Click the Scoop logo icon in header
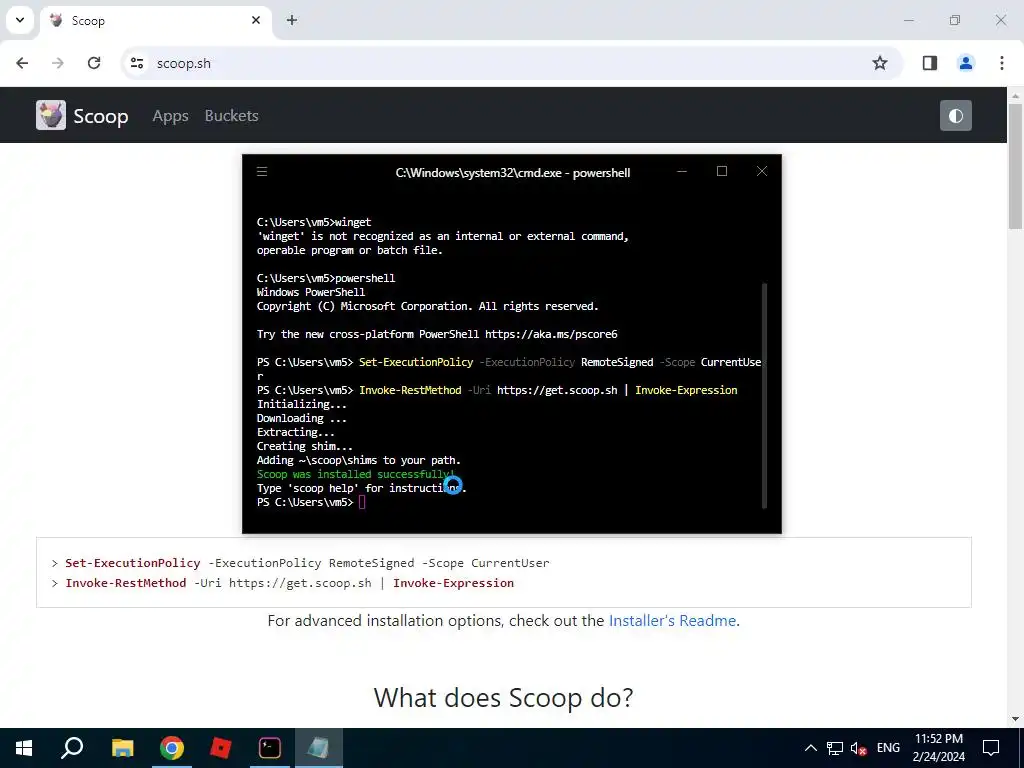 click(50, 116)
